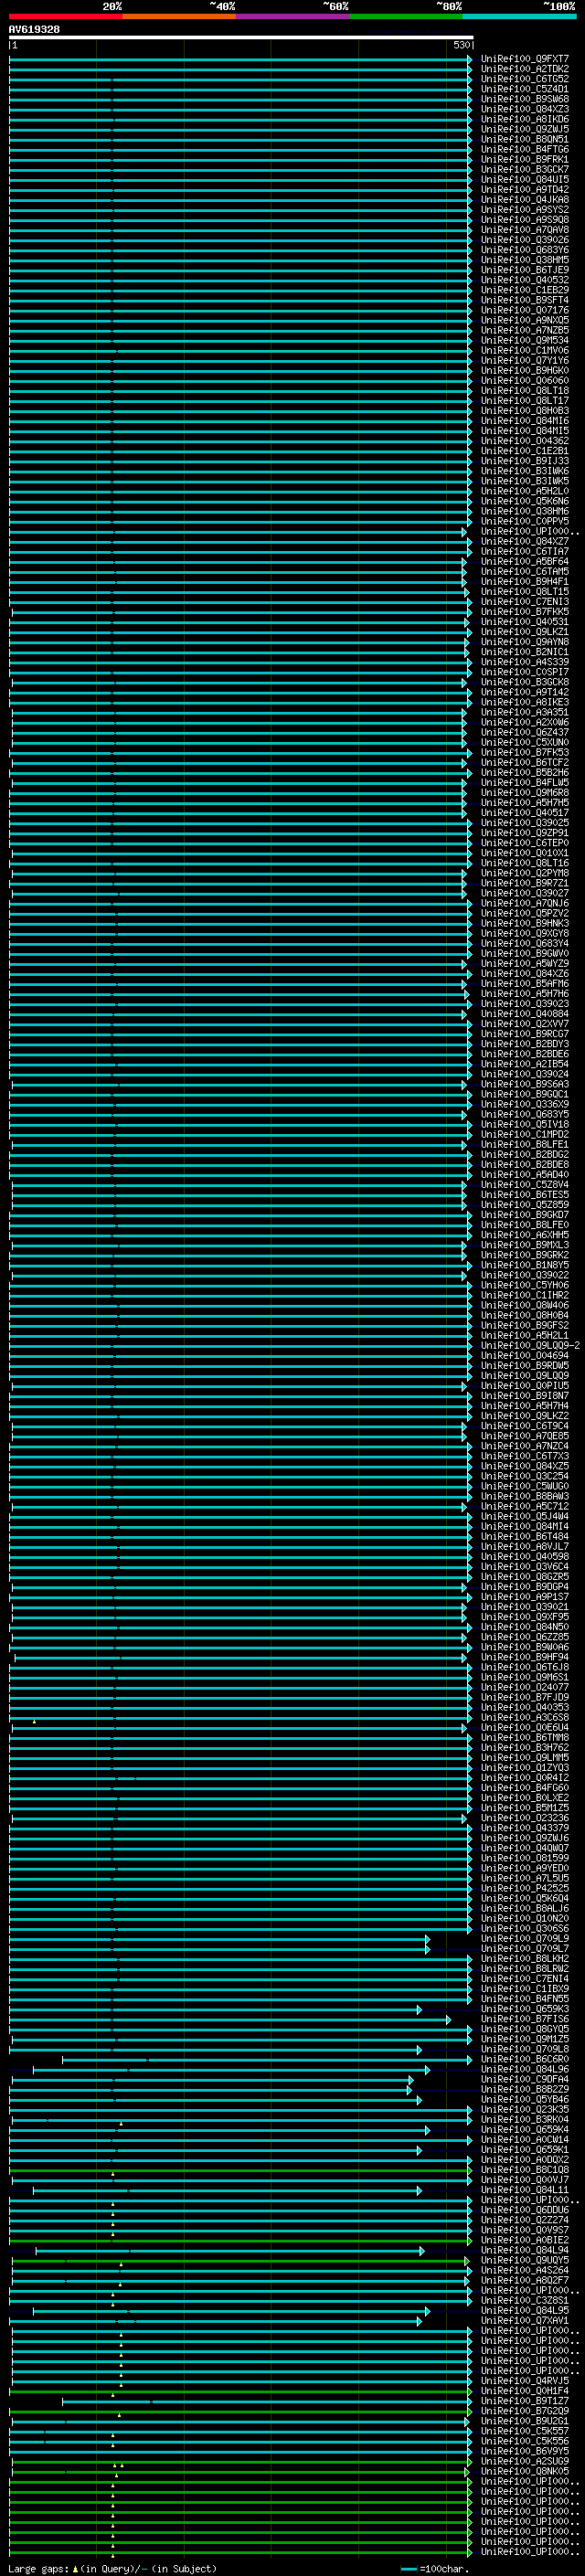Select label UniRef100_Q7XAV1
Viewport: 585px width, 2576px height.
click(525, 2321)
